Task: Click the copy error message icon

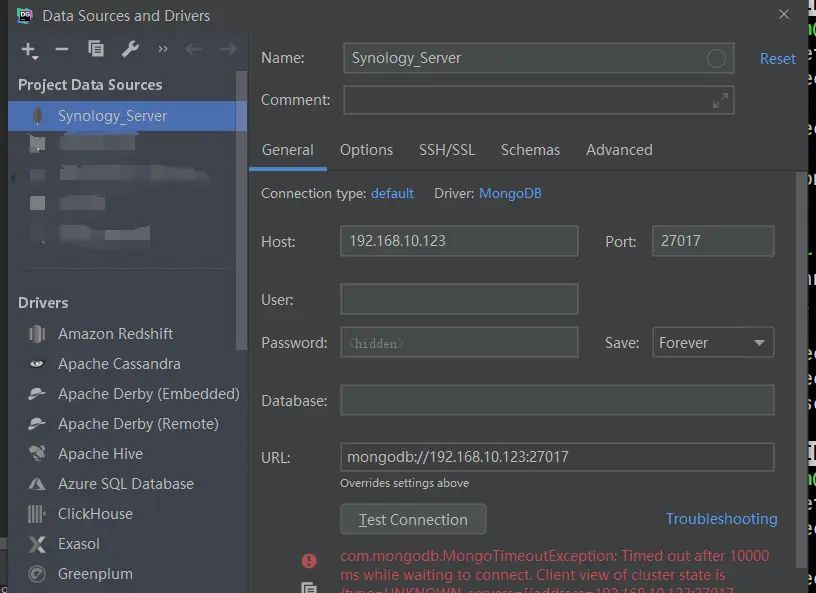Action: point(309,588)
